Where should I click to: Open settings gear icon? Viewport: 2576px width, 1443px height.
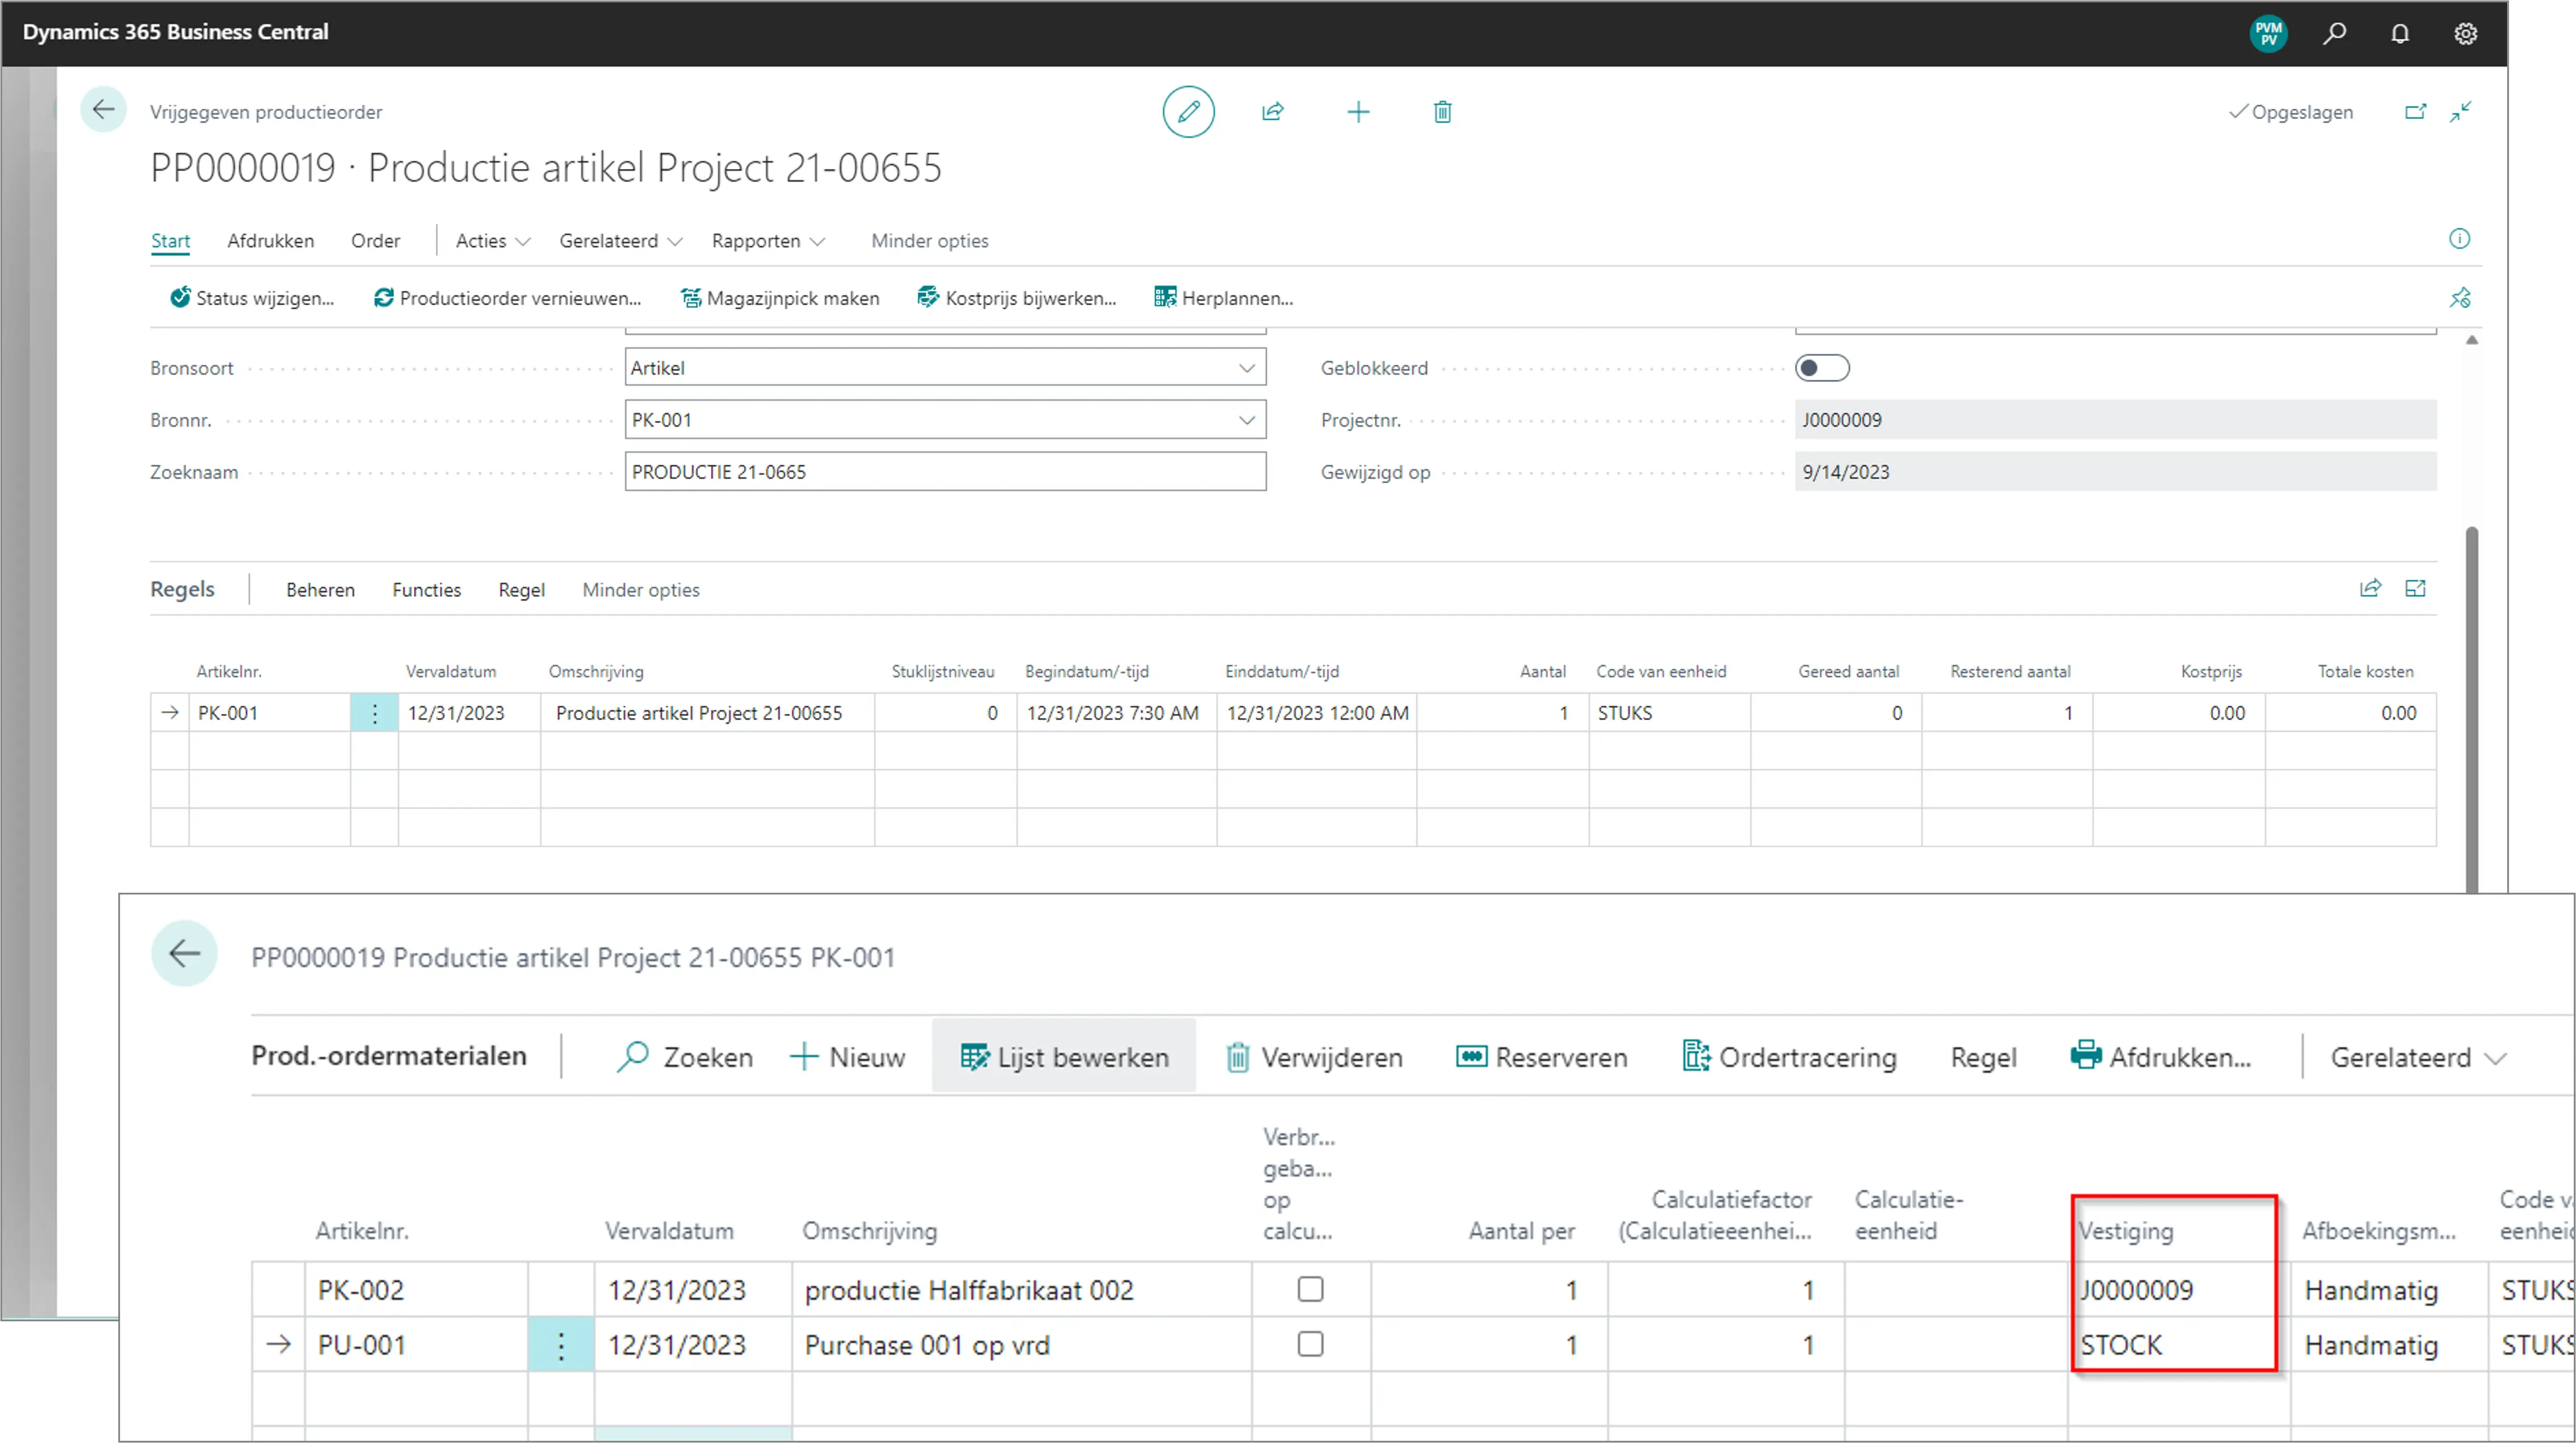pos(2466,33)
